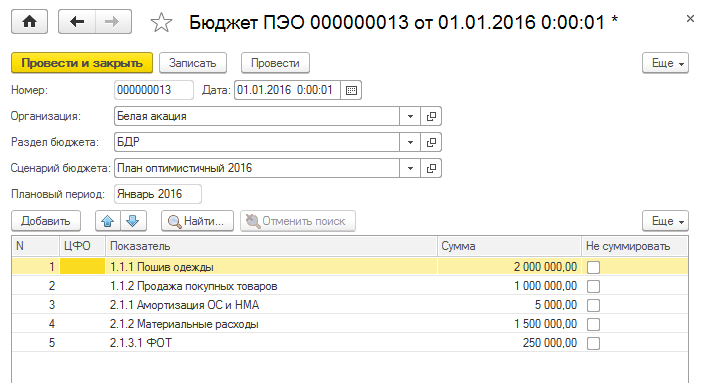Click the Добавить button

(x=46, y=221)
